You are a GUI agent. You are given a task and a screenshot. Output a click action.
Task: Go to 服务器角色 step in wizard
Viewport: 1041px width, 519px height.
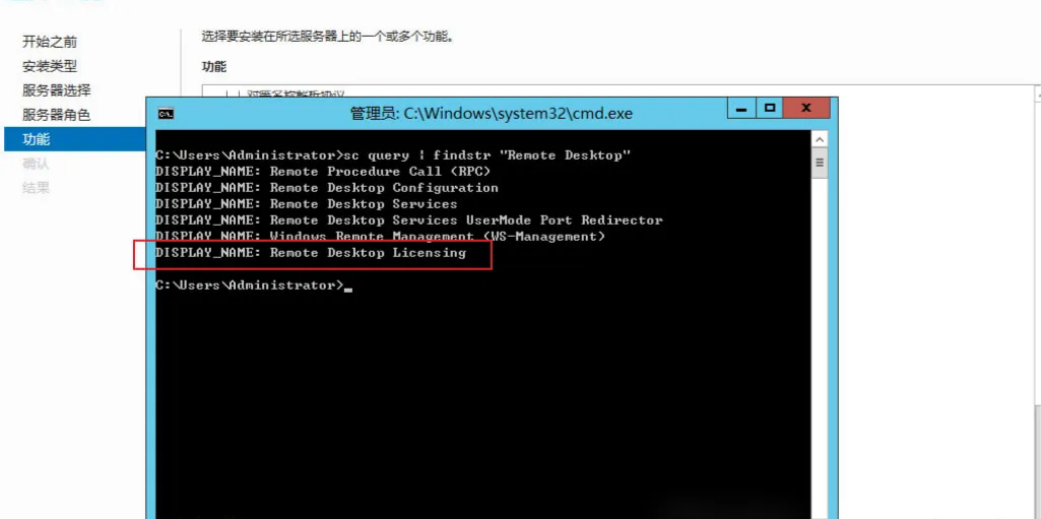pyautogui.click(x=56, y=115)
